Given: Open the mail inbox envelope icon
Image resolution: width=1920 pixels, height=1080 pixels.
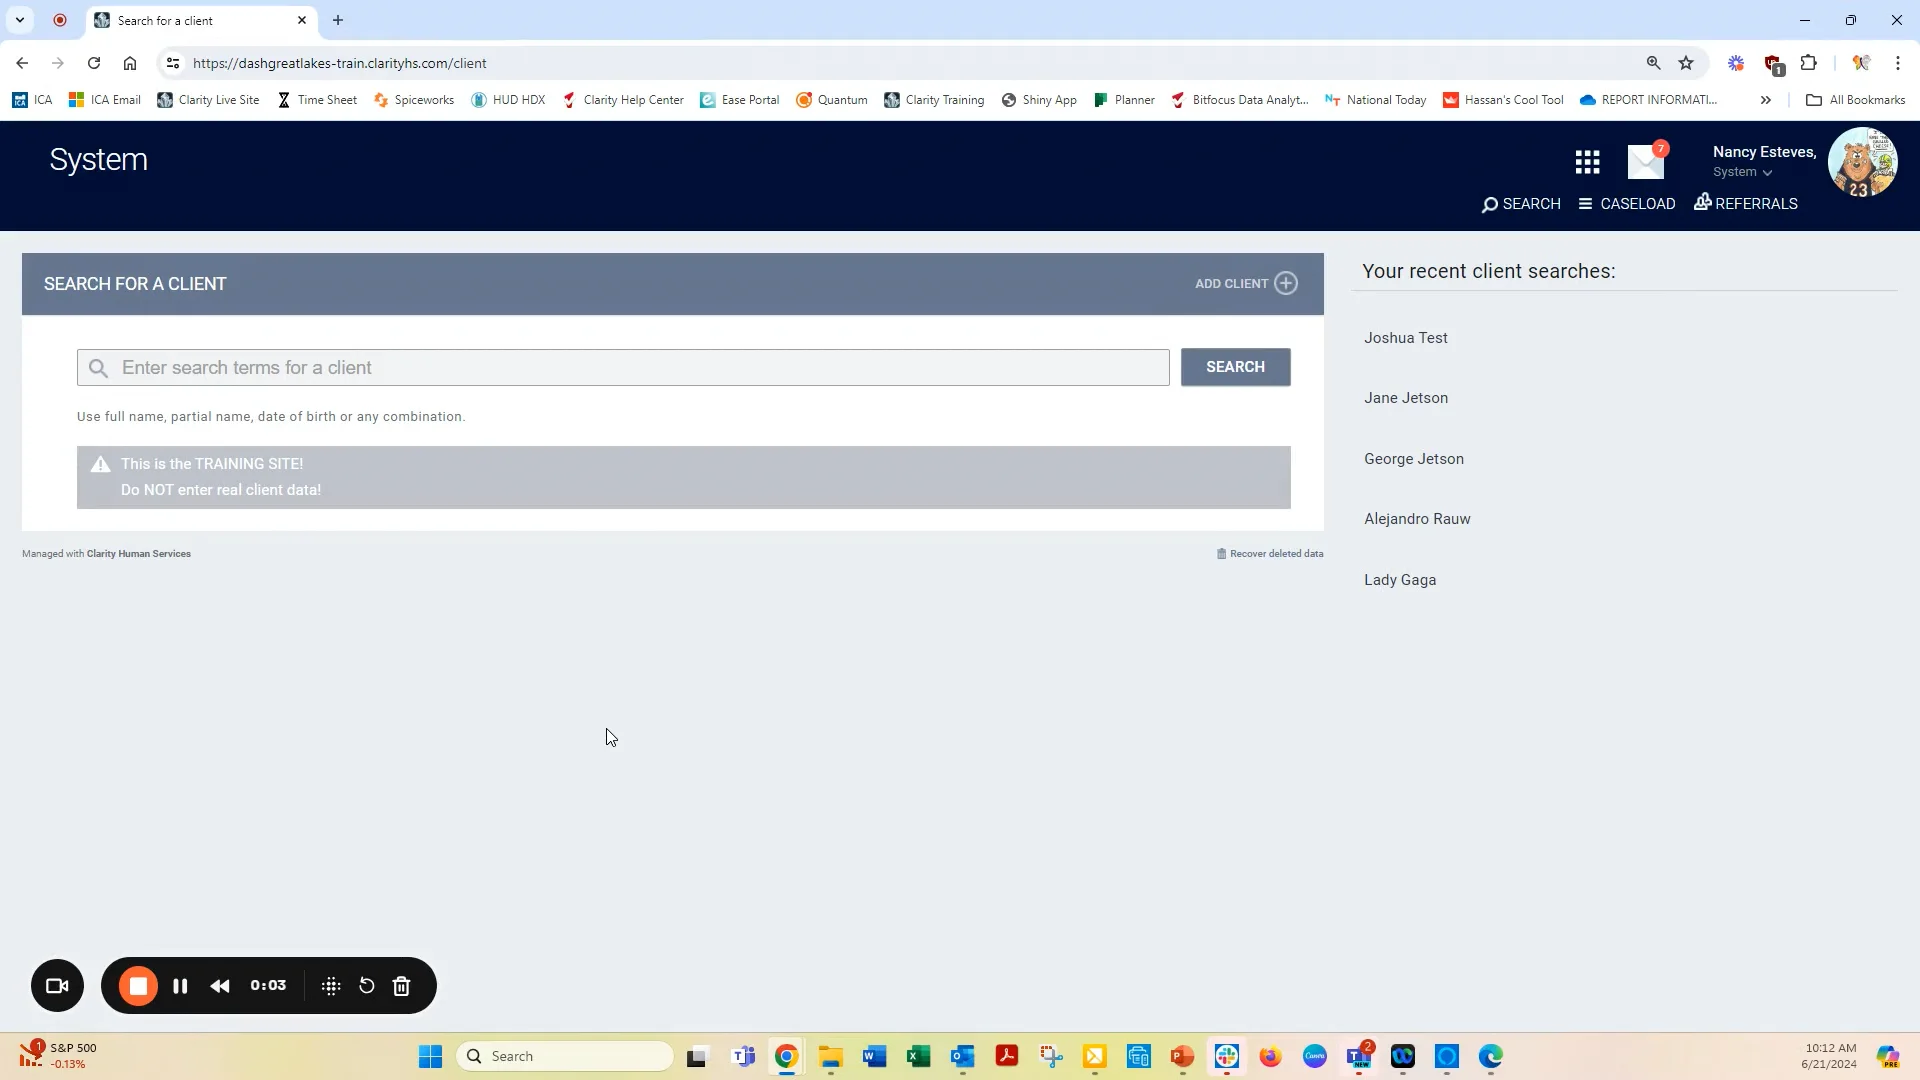Looking at the screenshot, I should [x=1645, y=161].
